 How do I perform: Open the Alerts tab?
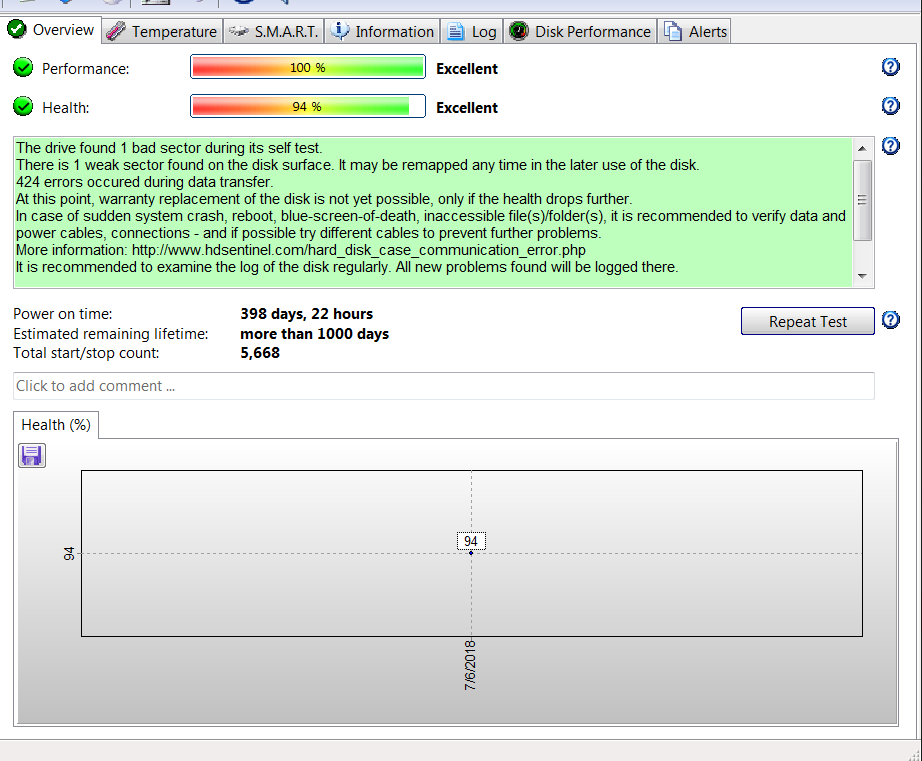coord(696,32)
